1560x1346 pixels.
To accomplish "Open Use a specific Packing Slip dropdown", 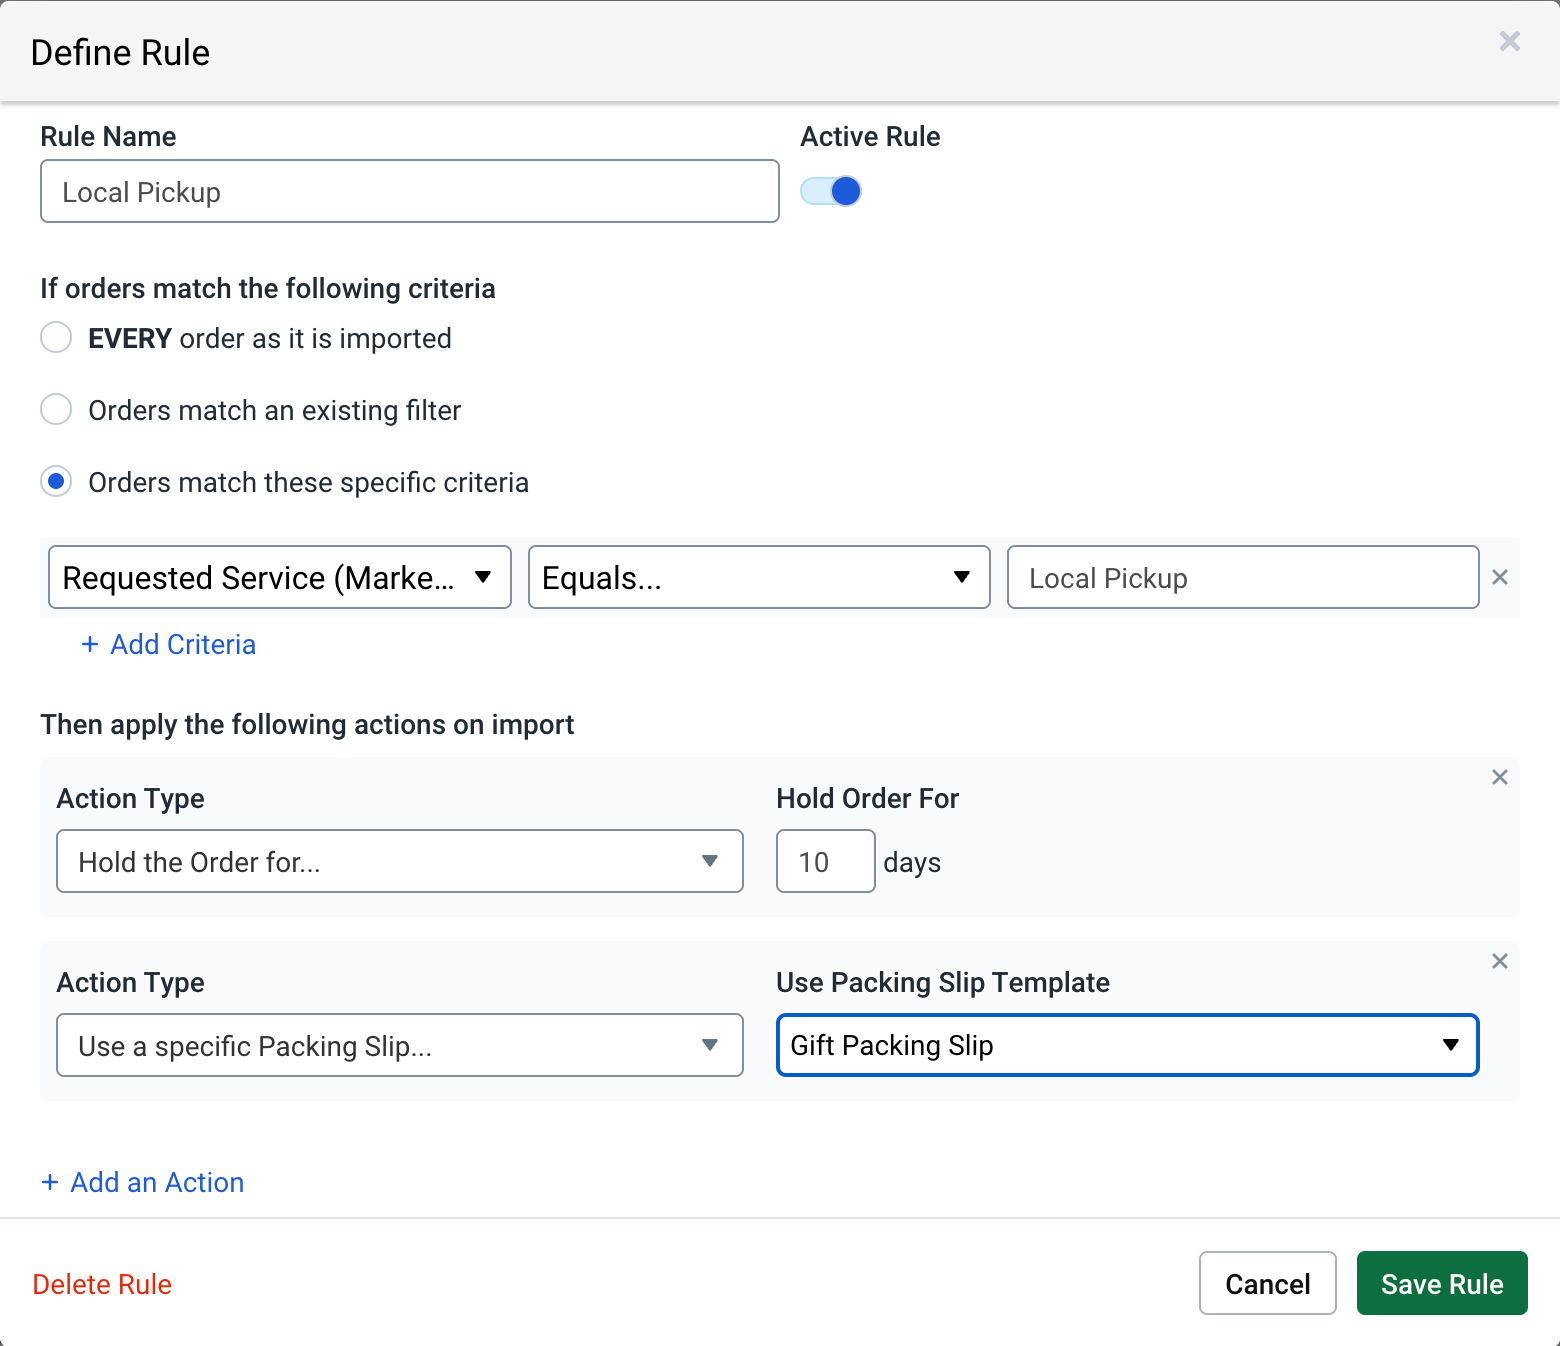I will click(399, 1045).
